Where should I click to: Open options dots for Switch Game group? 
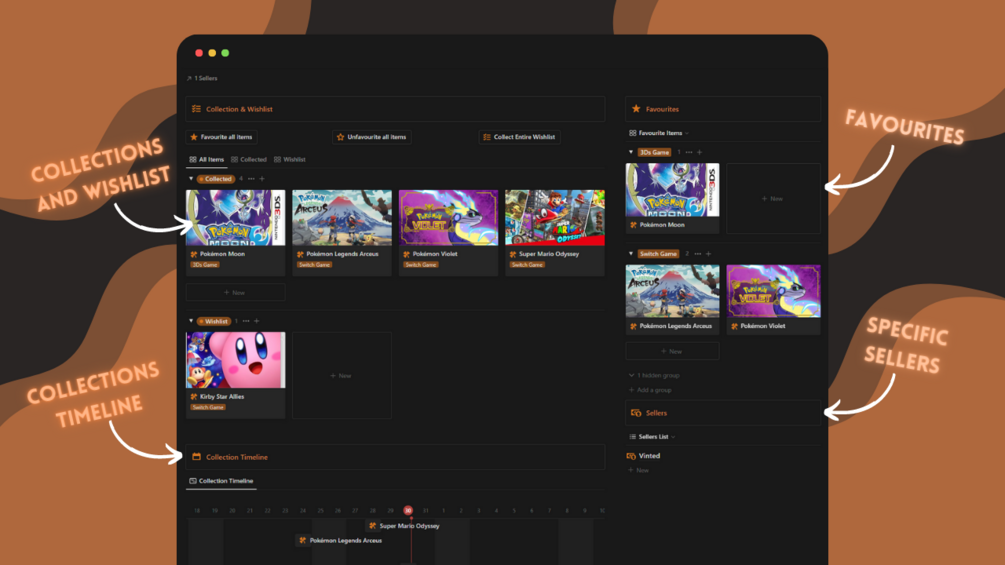coord(698,254)
